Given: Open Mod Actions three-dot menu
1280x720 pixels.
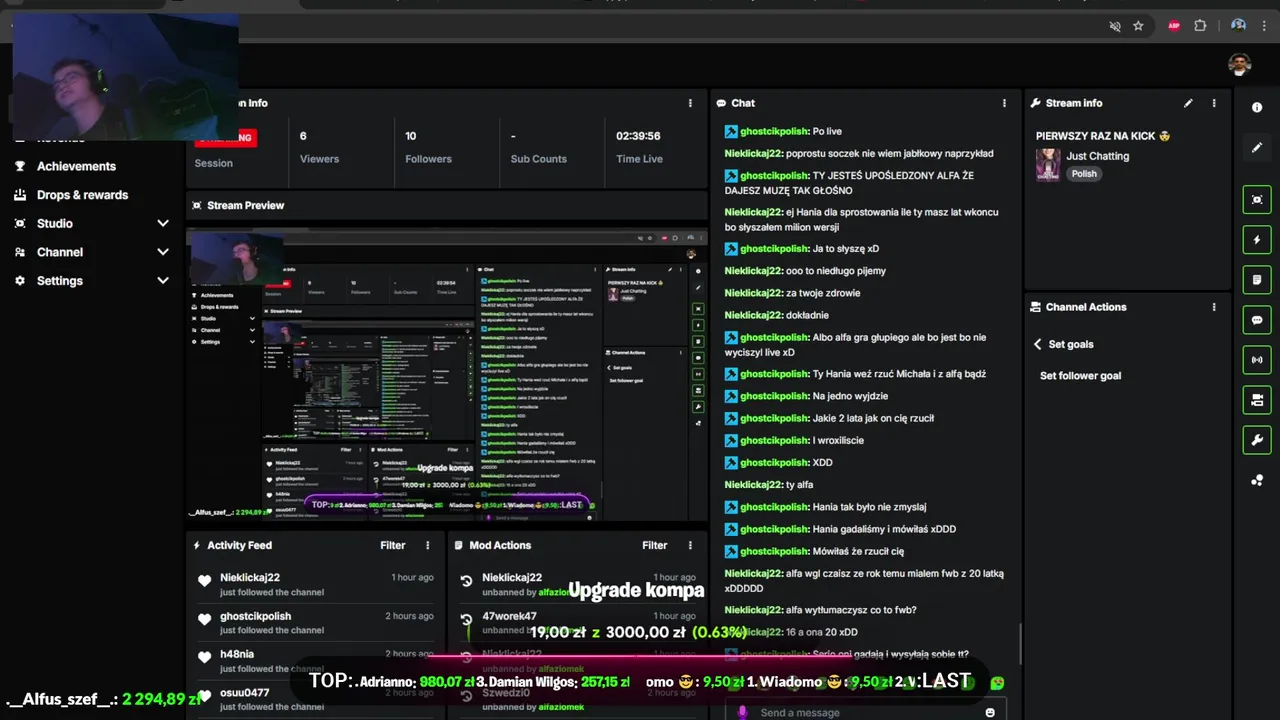Looking at the screenshot, I should (x=689, y=545).
